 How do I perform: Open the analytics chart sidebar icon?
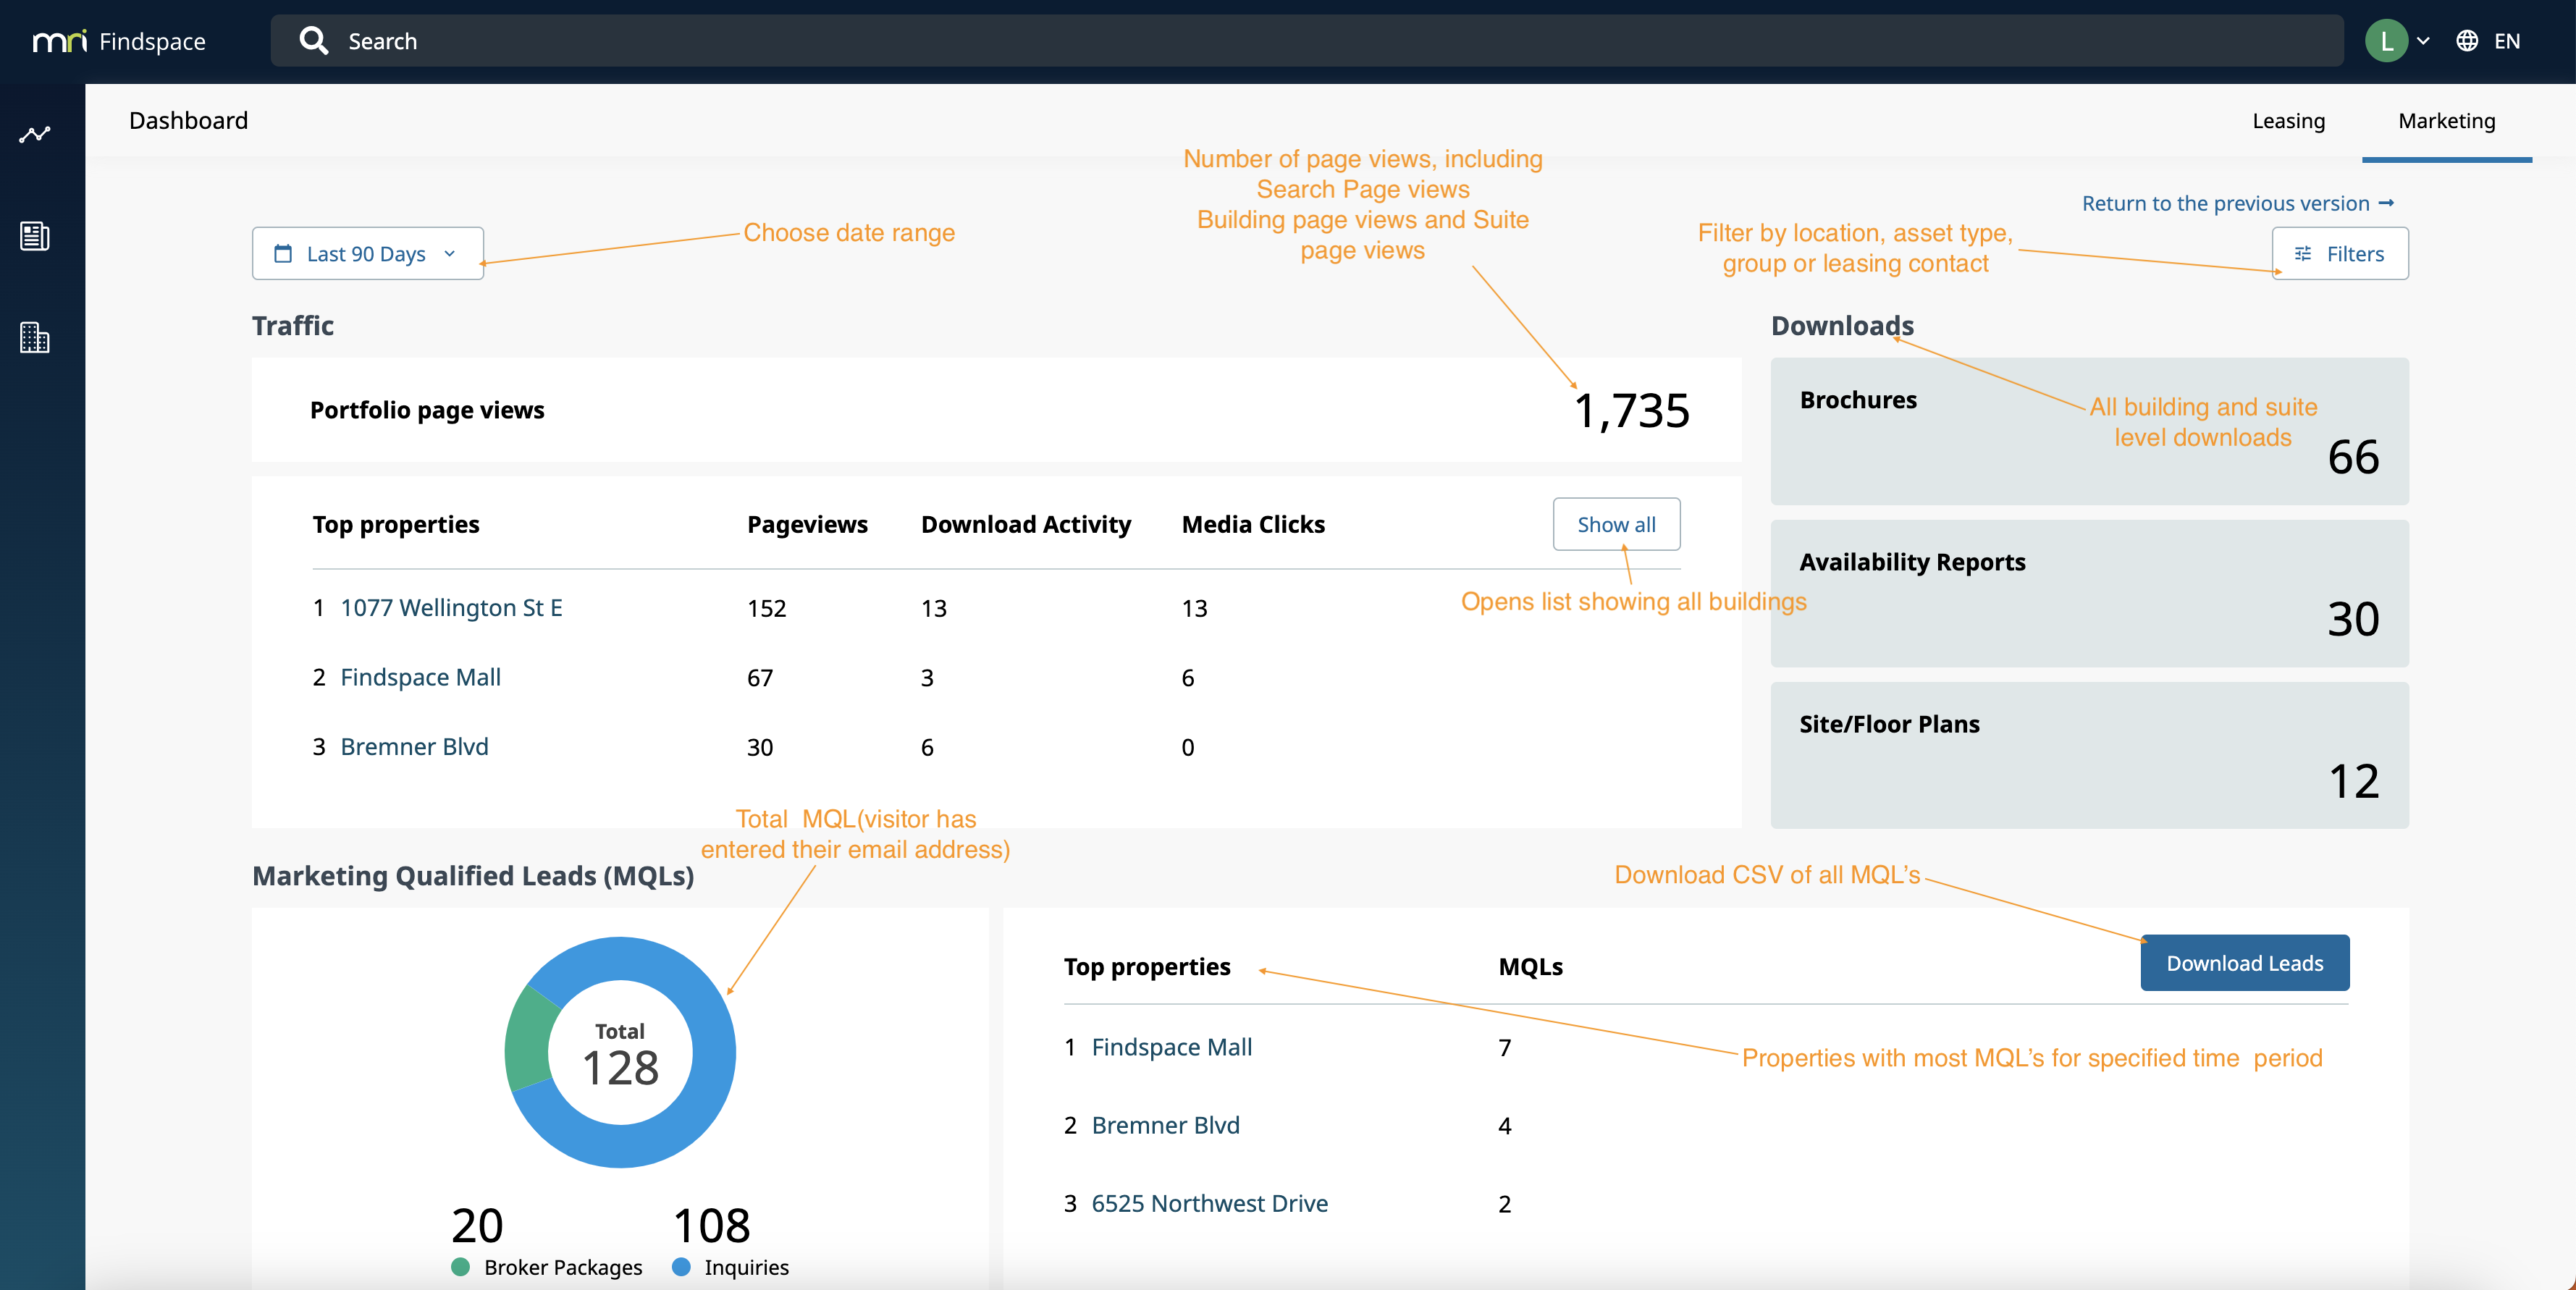click(35, 135)
